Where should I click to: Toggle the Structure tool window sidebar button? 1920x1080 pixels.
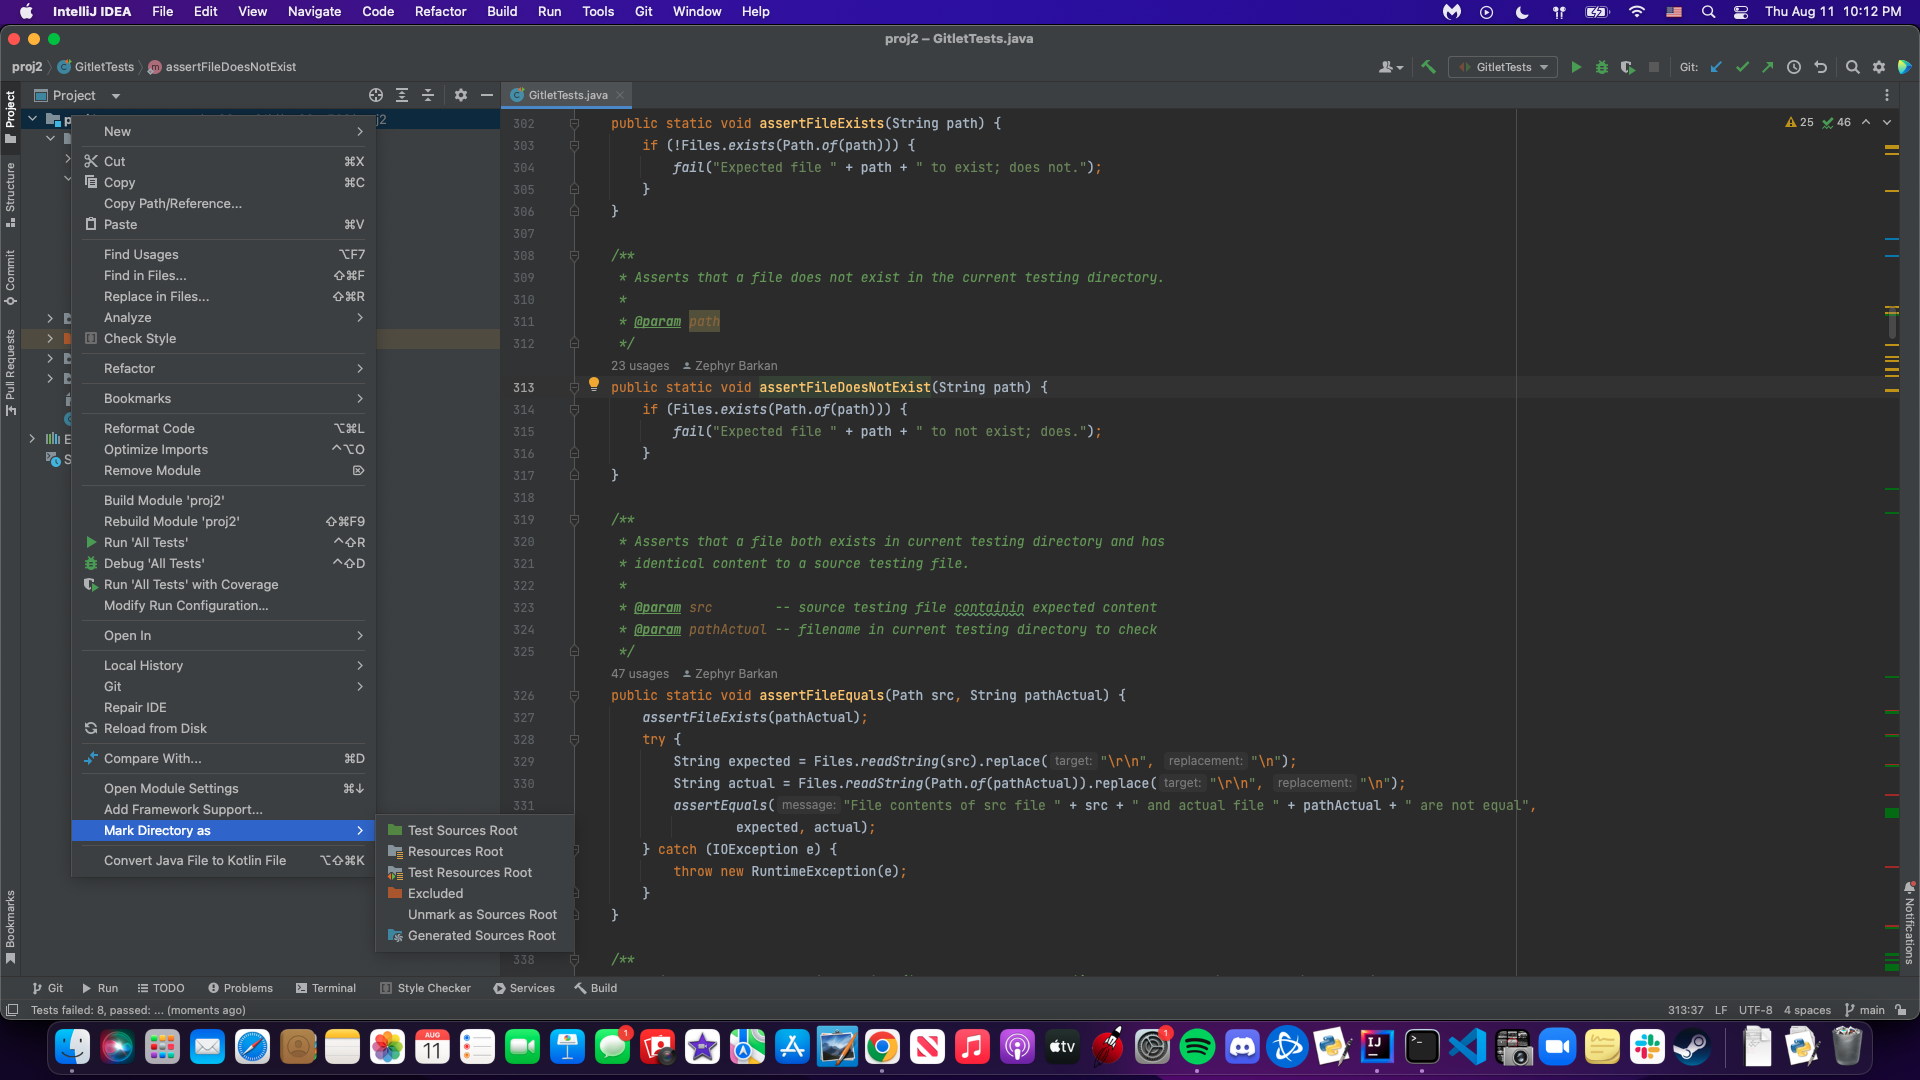[x=10, y=195]
